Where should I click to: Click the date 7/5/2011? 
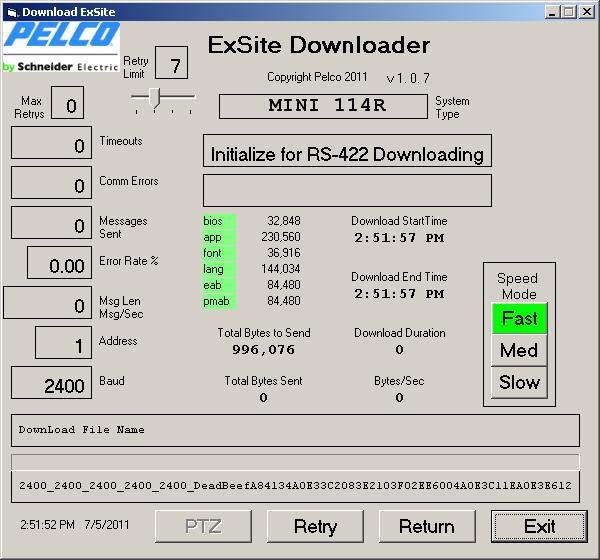tap(107, 525)
